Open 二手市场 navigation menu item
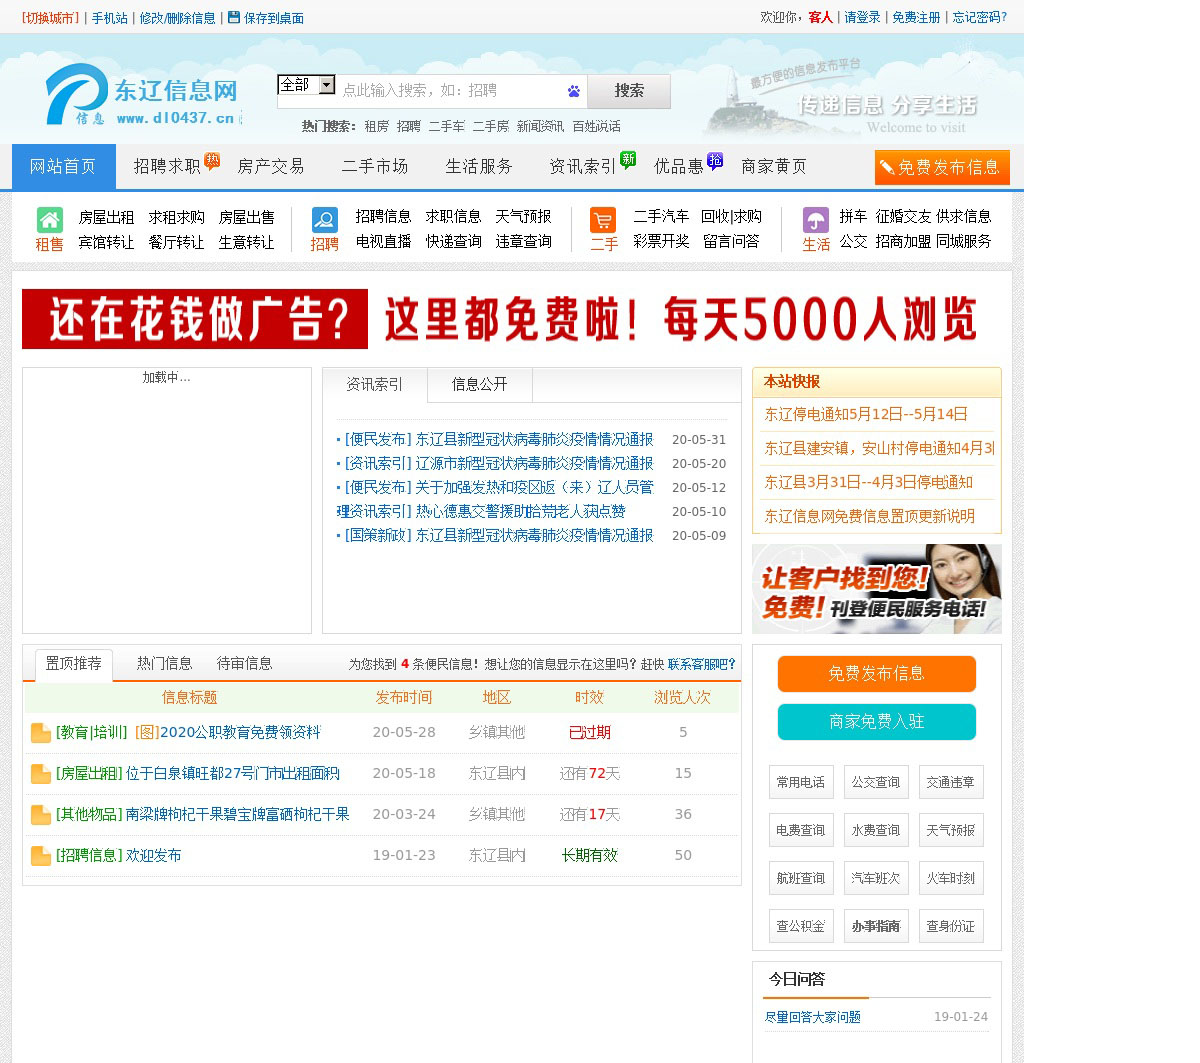Viewport: 1200px width, 1063px height. (x=375, y=167)
